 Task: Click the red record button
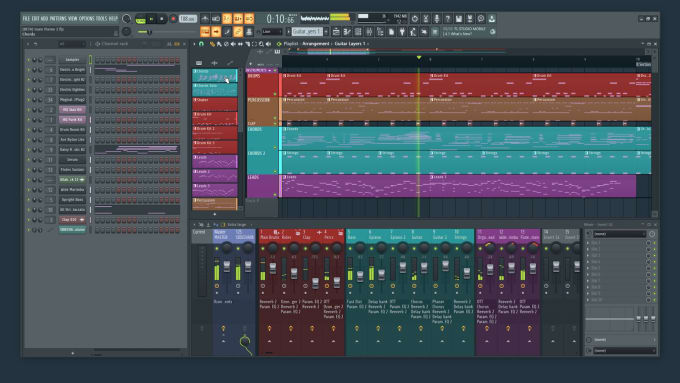coord(173,19)
